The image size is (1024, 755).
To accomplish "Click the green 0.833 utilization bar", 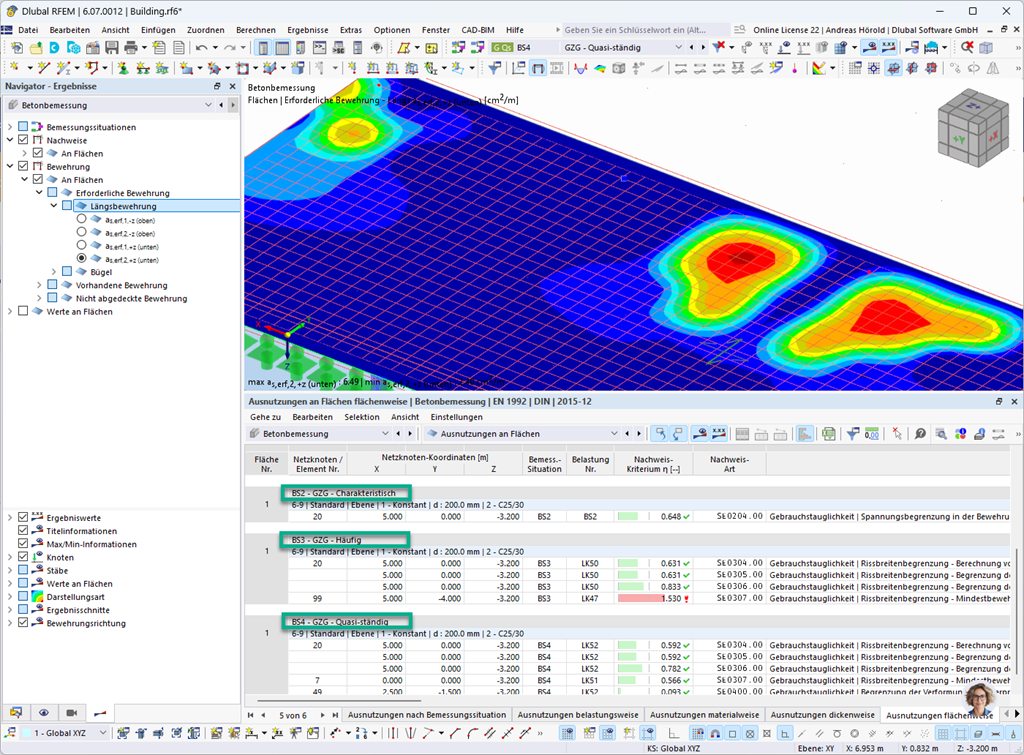I will pyautogui.click(x=630, y=586).
